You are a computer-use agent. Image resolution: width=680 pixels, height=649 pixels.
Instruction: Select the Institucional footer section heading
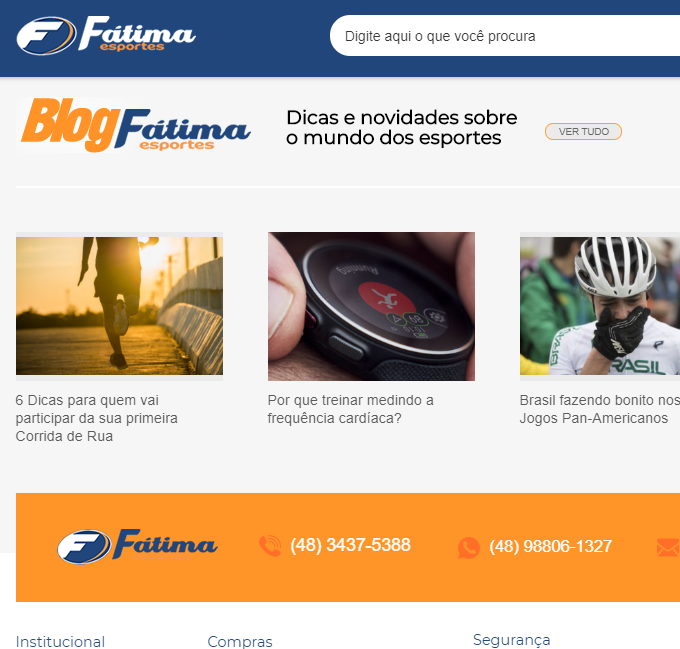coord(60,642)
